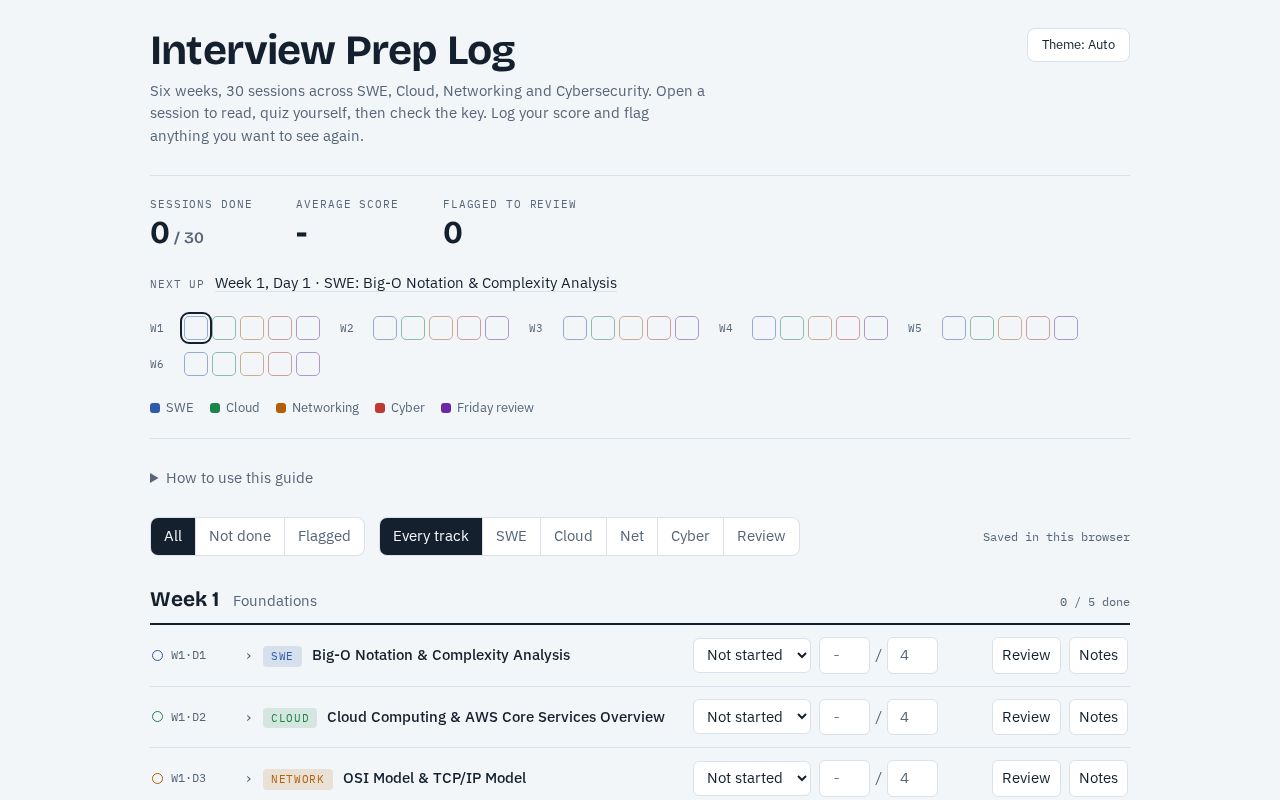Image resolution: width=1280 pixels, height=800 pixels.
Task: Open status dropdown for OSI Model session
Action: (x=752, y=778)
